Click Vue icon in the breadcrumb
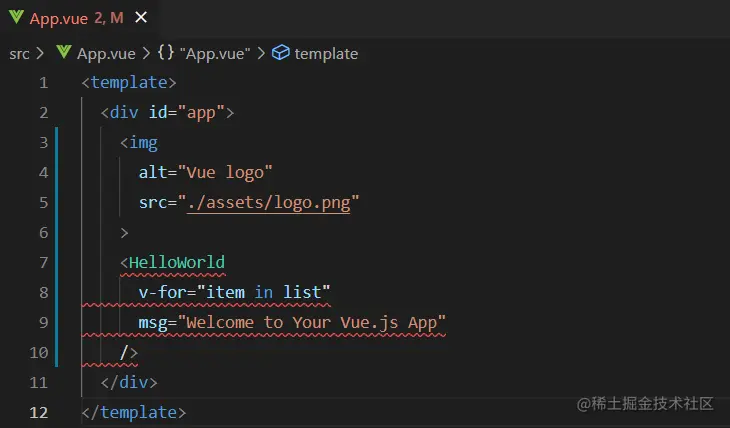730x428 pixels. click(x=64, y=52)
